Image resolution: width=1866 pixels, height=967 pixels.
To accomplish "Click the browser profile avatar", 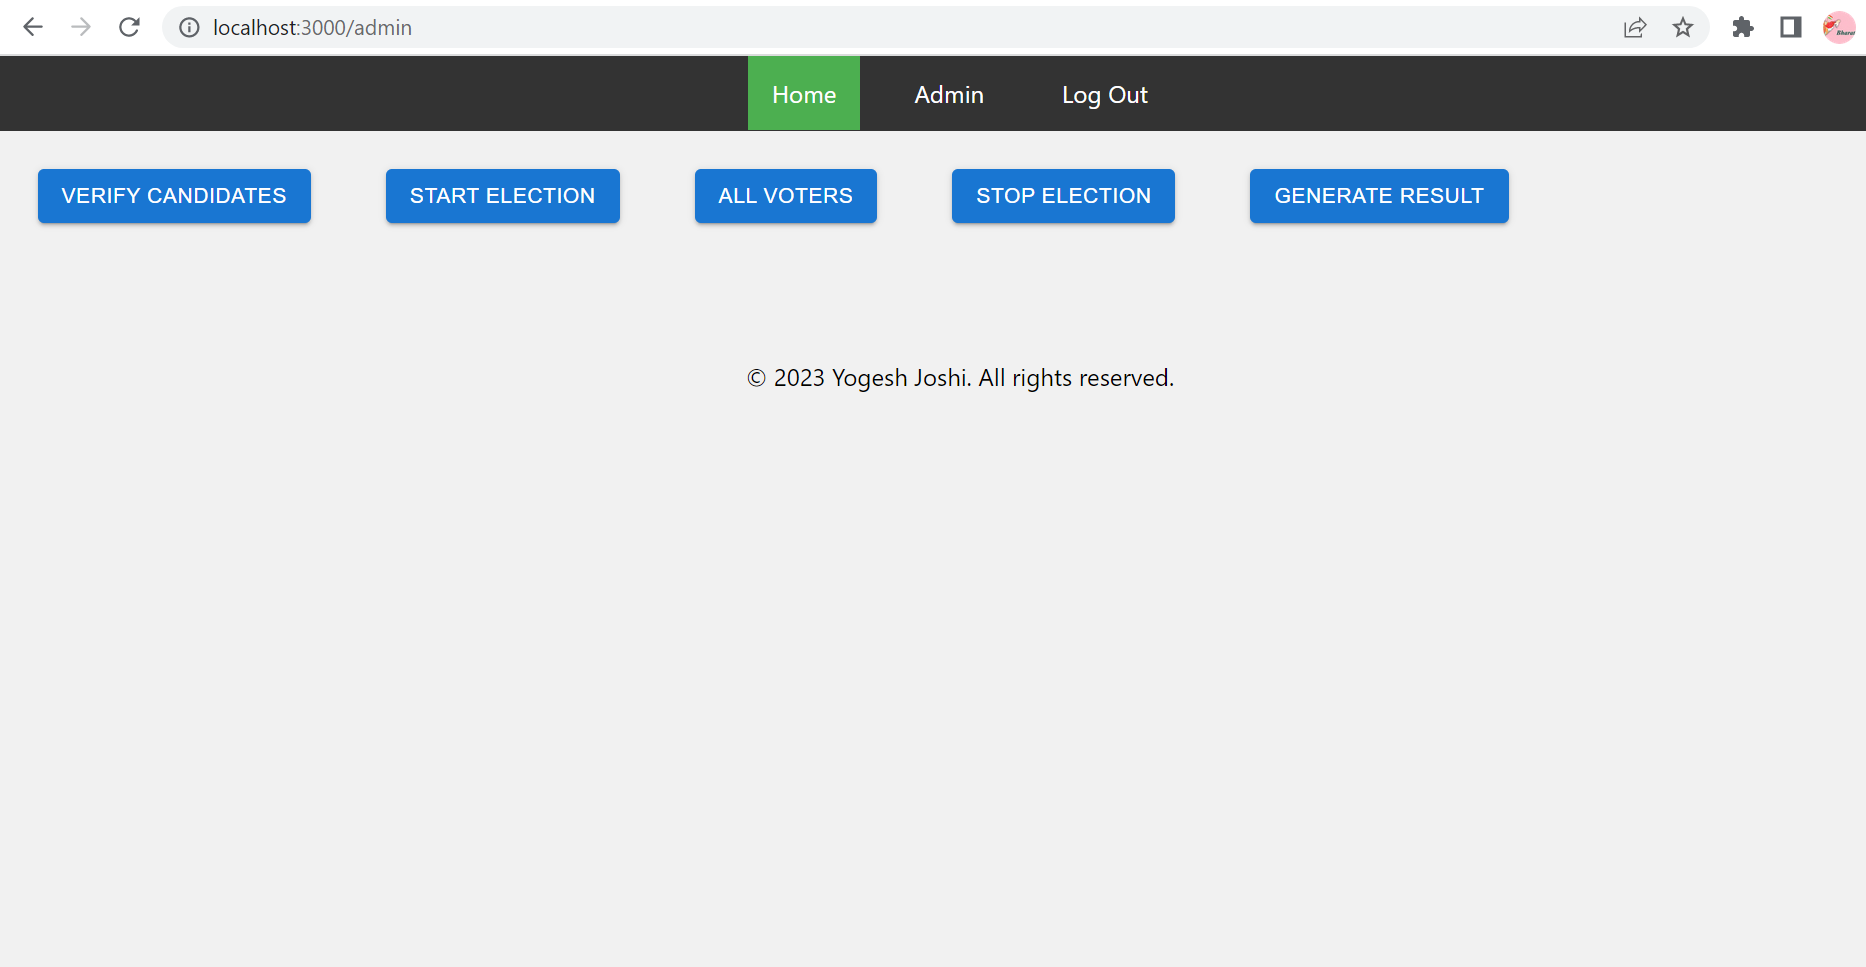I will (1838, 28).
